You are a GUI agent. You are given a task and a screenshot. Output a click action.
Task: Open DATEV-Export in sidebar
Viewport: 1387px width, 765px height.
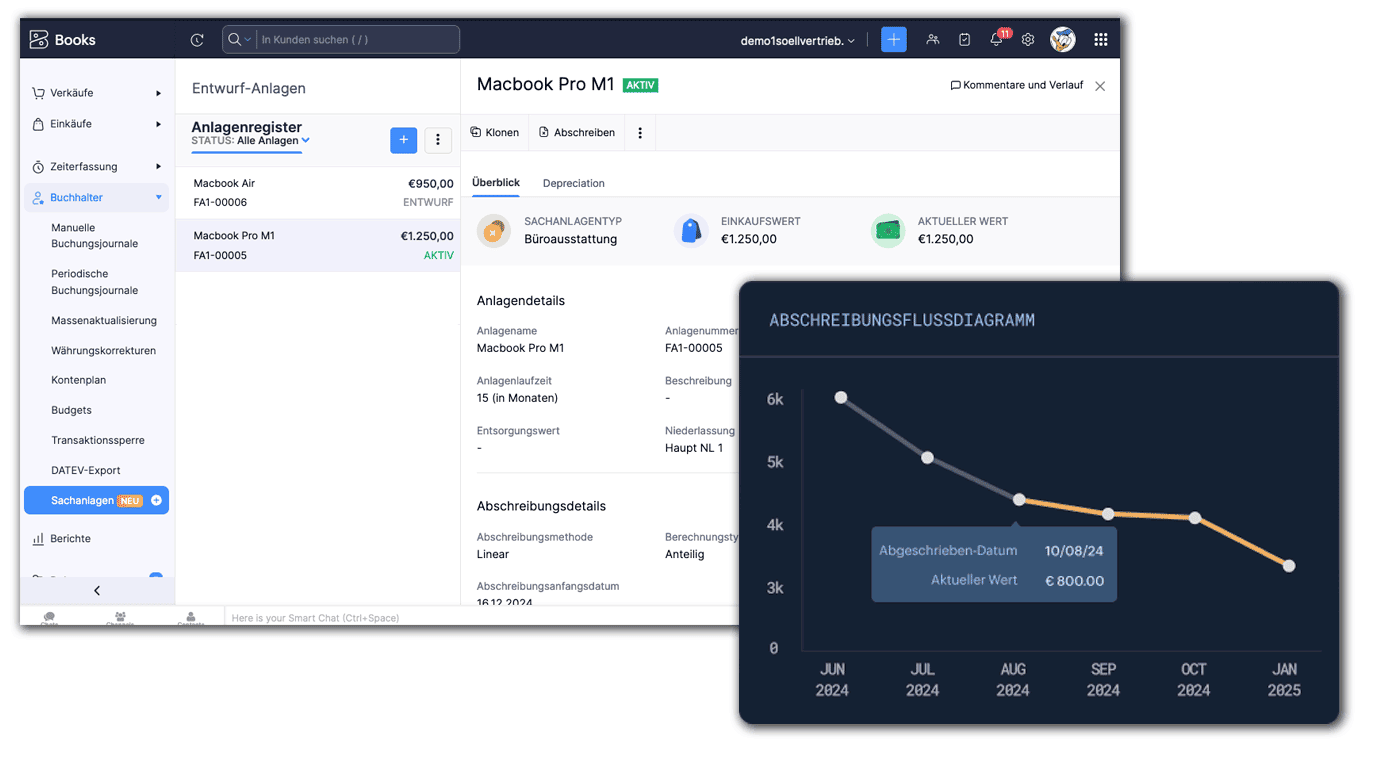(86, 470)
